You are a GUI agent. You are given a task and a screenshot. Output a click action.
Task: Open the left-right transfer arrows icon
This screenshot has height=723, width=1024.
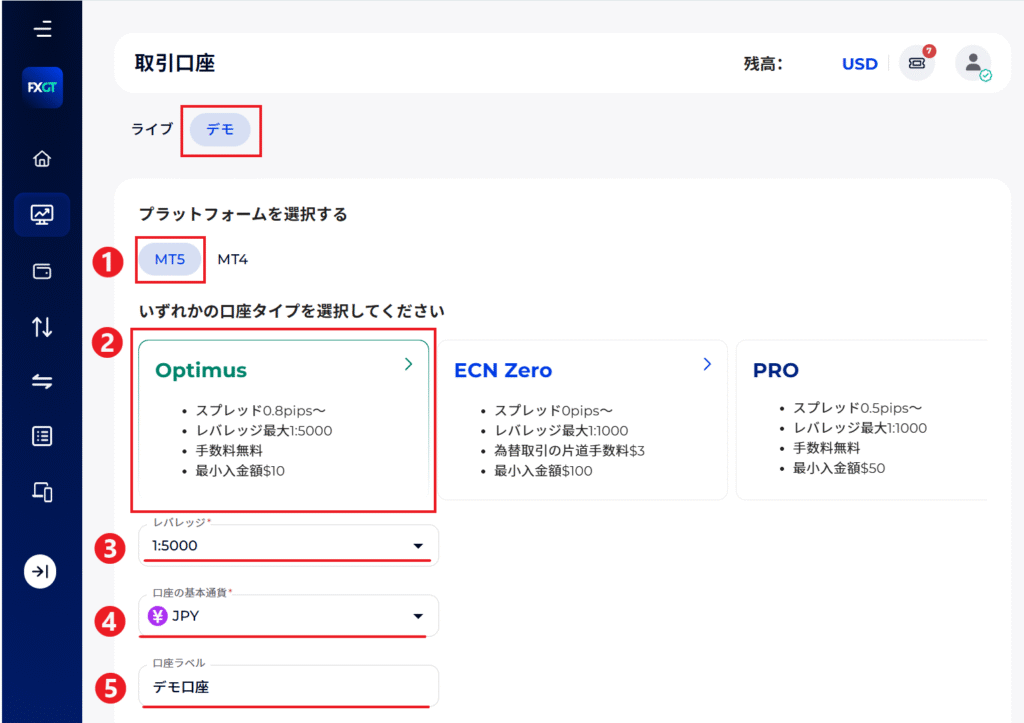[x=42, y=381]
